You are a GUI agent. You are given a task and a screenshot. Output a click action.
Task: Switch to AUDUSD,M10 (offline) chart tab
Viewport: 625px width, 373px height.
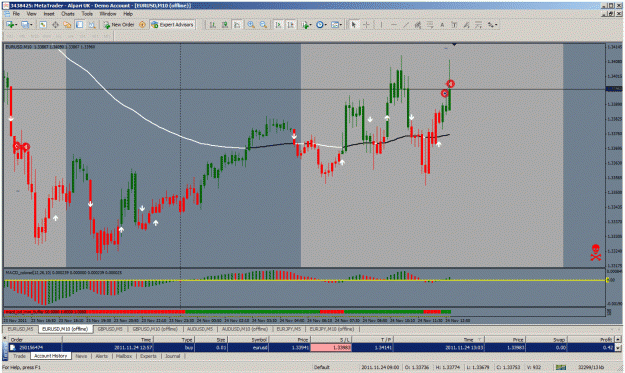[x=245, y=329]
